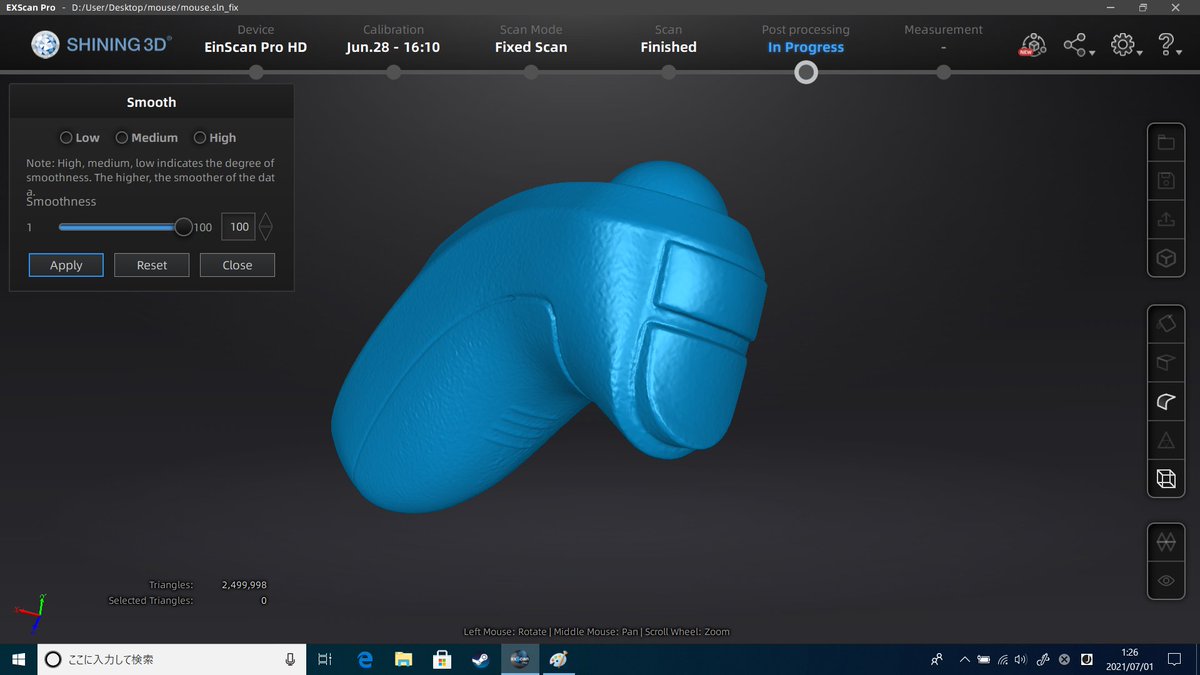Click the export/upload icon in right toolbar
1200x675 pixels.
point(1165,220)
